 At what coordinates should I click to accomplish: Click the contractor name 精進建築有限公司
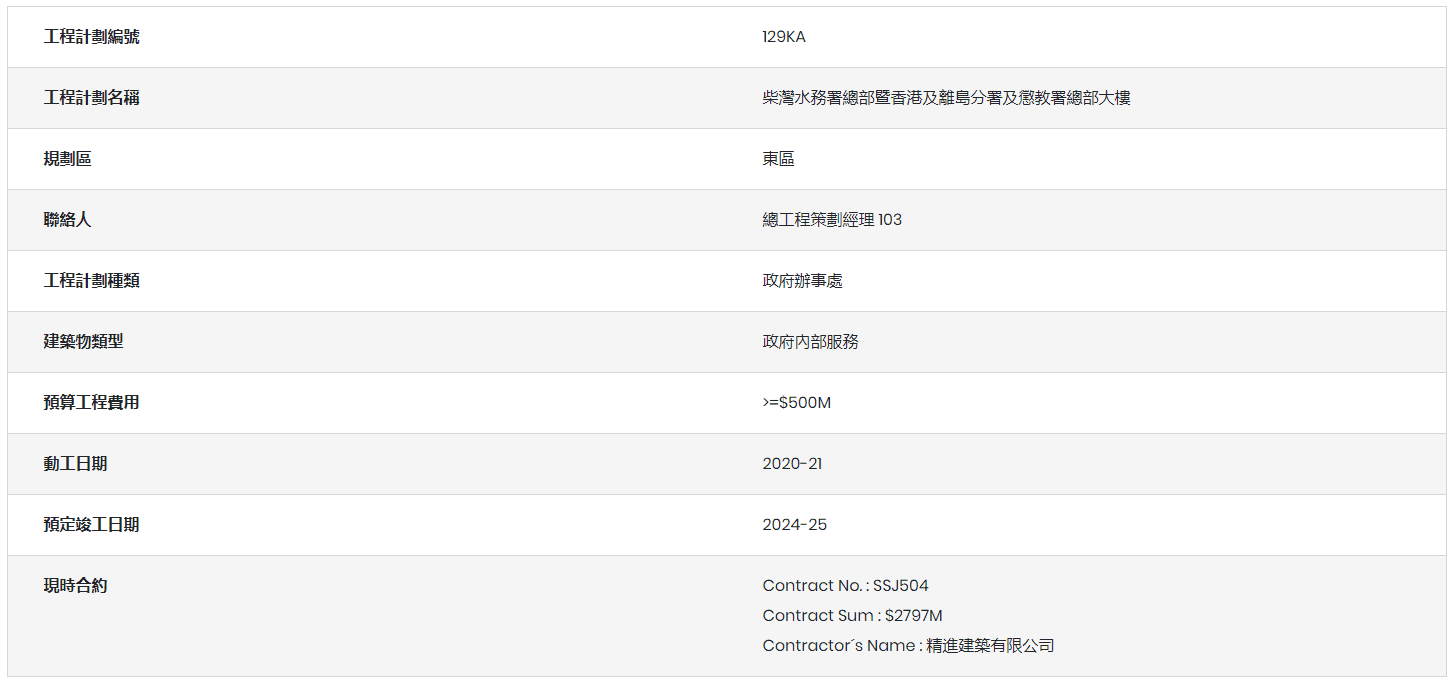990,646
